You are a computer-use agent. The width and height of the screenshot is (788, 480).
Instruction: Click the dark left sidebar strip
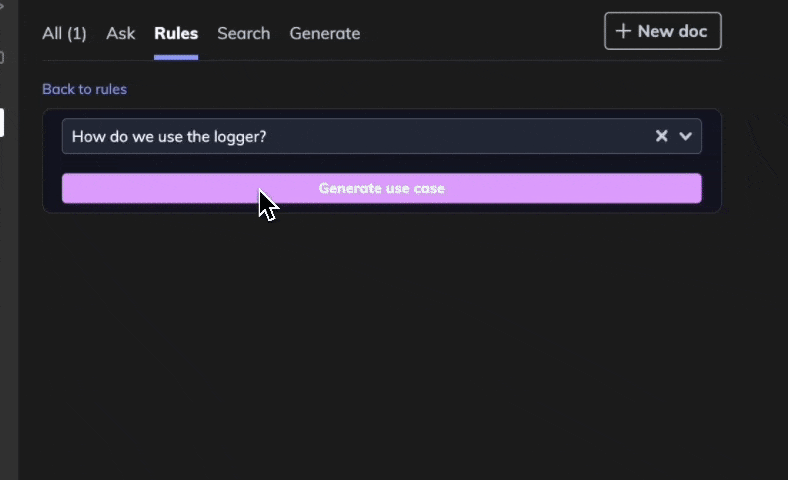(8, 300)
